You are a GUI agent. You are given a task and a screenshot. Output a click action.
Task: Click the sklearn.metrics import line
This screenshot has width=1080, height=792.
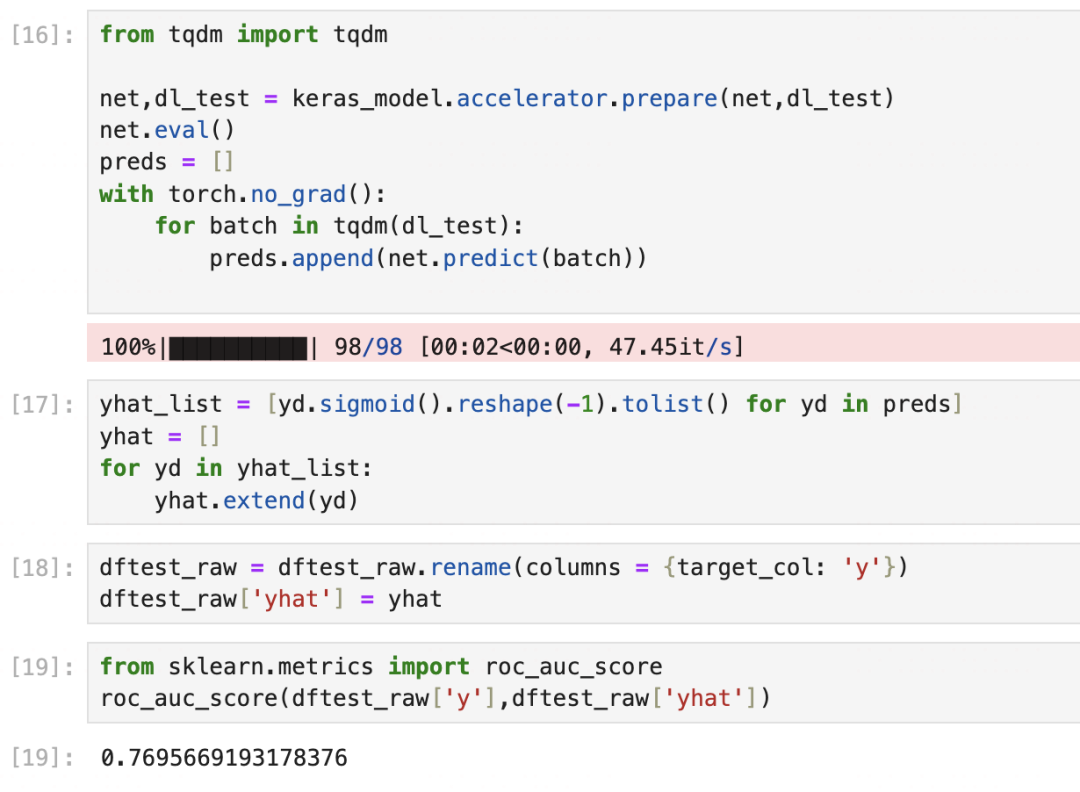(380, 667)
